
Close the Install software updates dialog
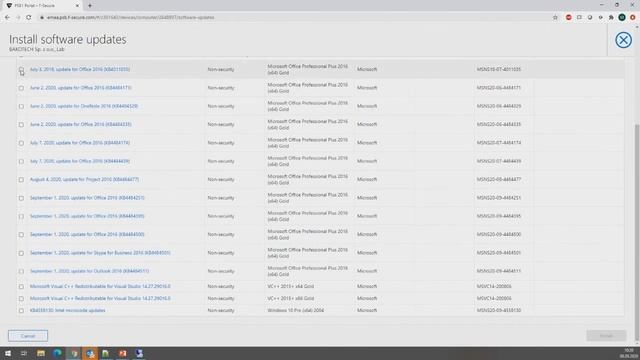pyautogui.click(x=623, y=40)
